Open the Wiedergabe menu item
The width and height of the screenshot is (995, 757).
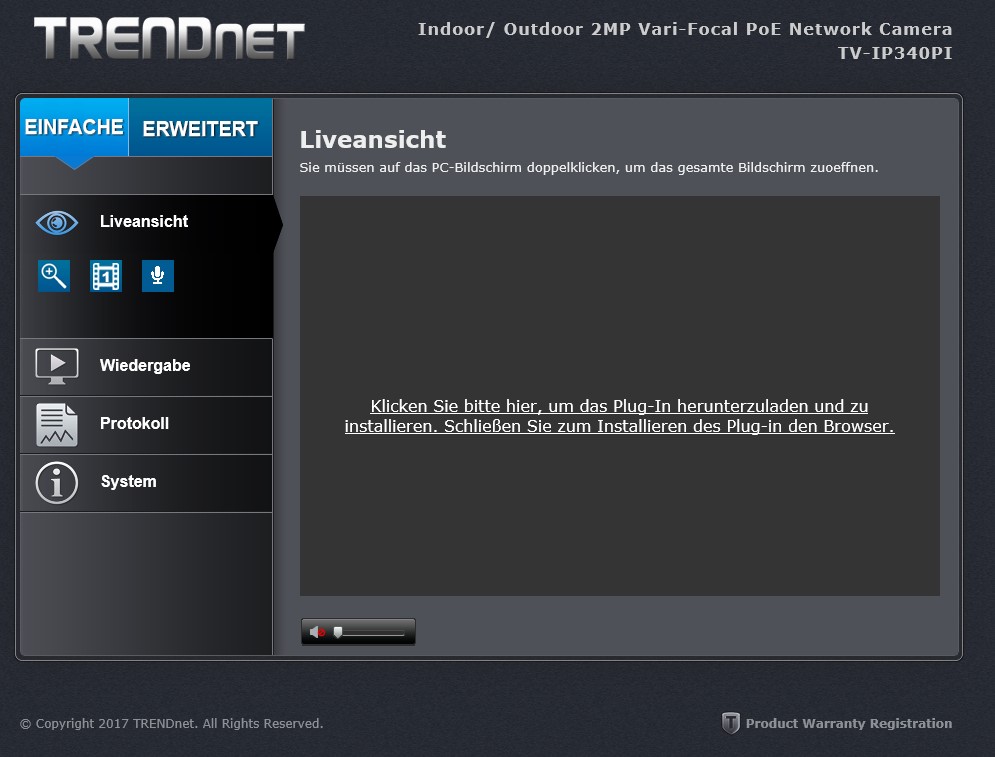click(x=147, y=367)
